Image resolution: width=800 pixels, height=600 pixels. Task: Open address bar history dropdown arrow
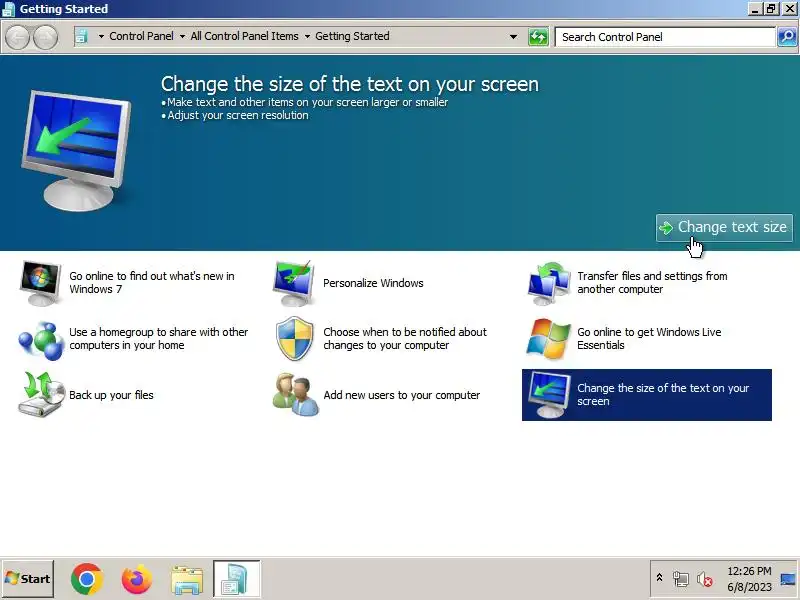tap(513, 37)
